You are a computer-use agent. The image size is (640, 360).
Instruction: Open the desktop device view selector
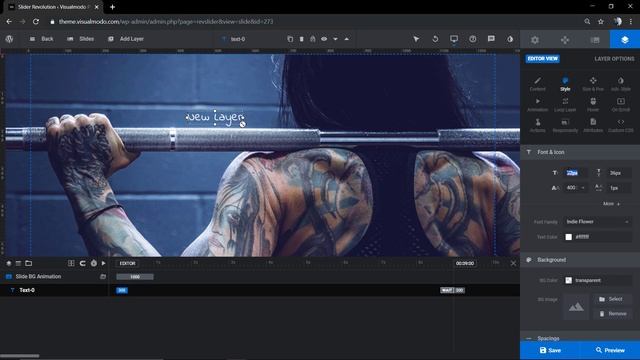[x=454, y=39]
